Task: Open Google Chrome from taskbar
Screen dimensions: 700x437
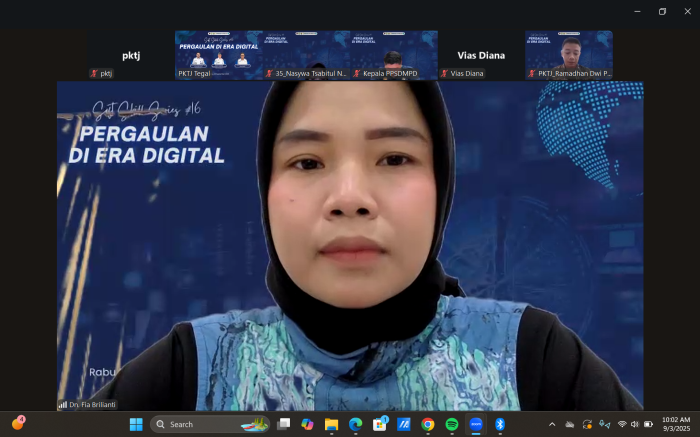Action: [x=428, y=424]
